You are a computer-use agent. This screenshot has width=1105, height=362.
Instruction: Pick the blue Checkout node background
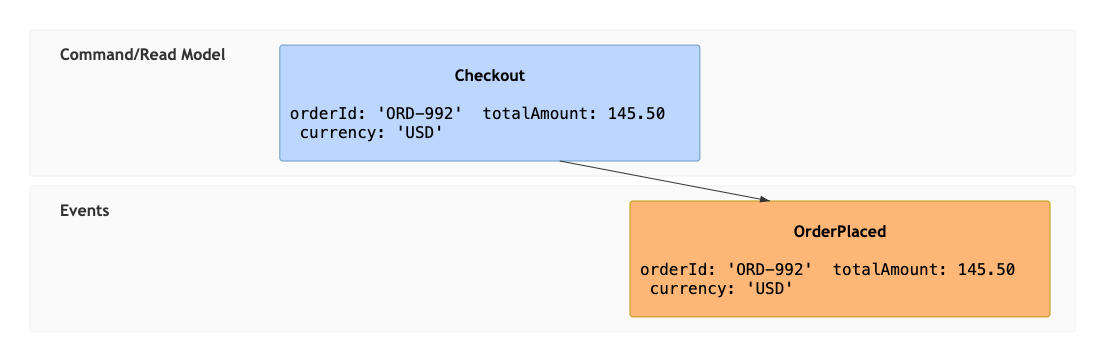(490, 103)
